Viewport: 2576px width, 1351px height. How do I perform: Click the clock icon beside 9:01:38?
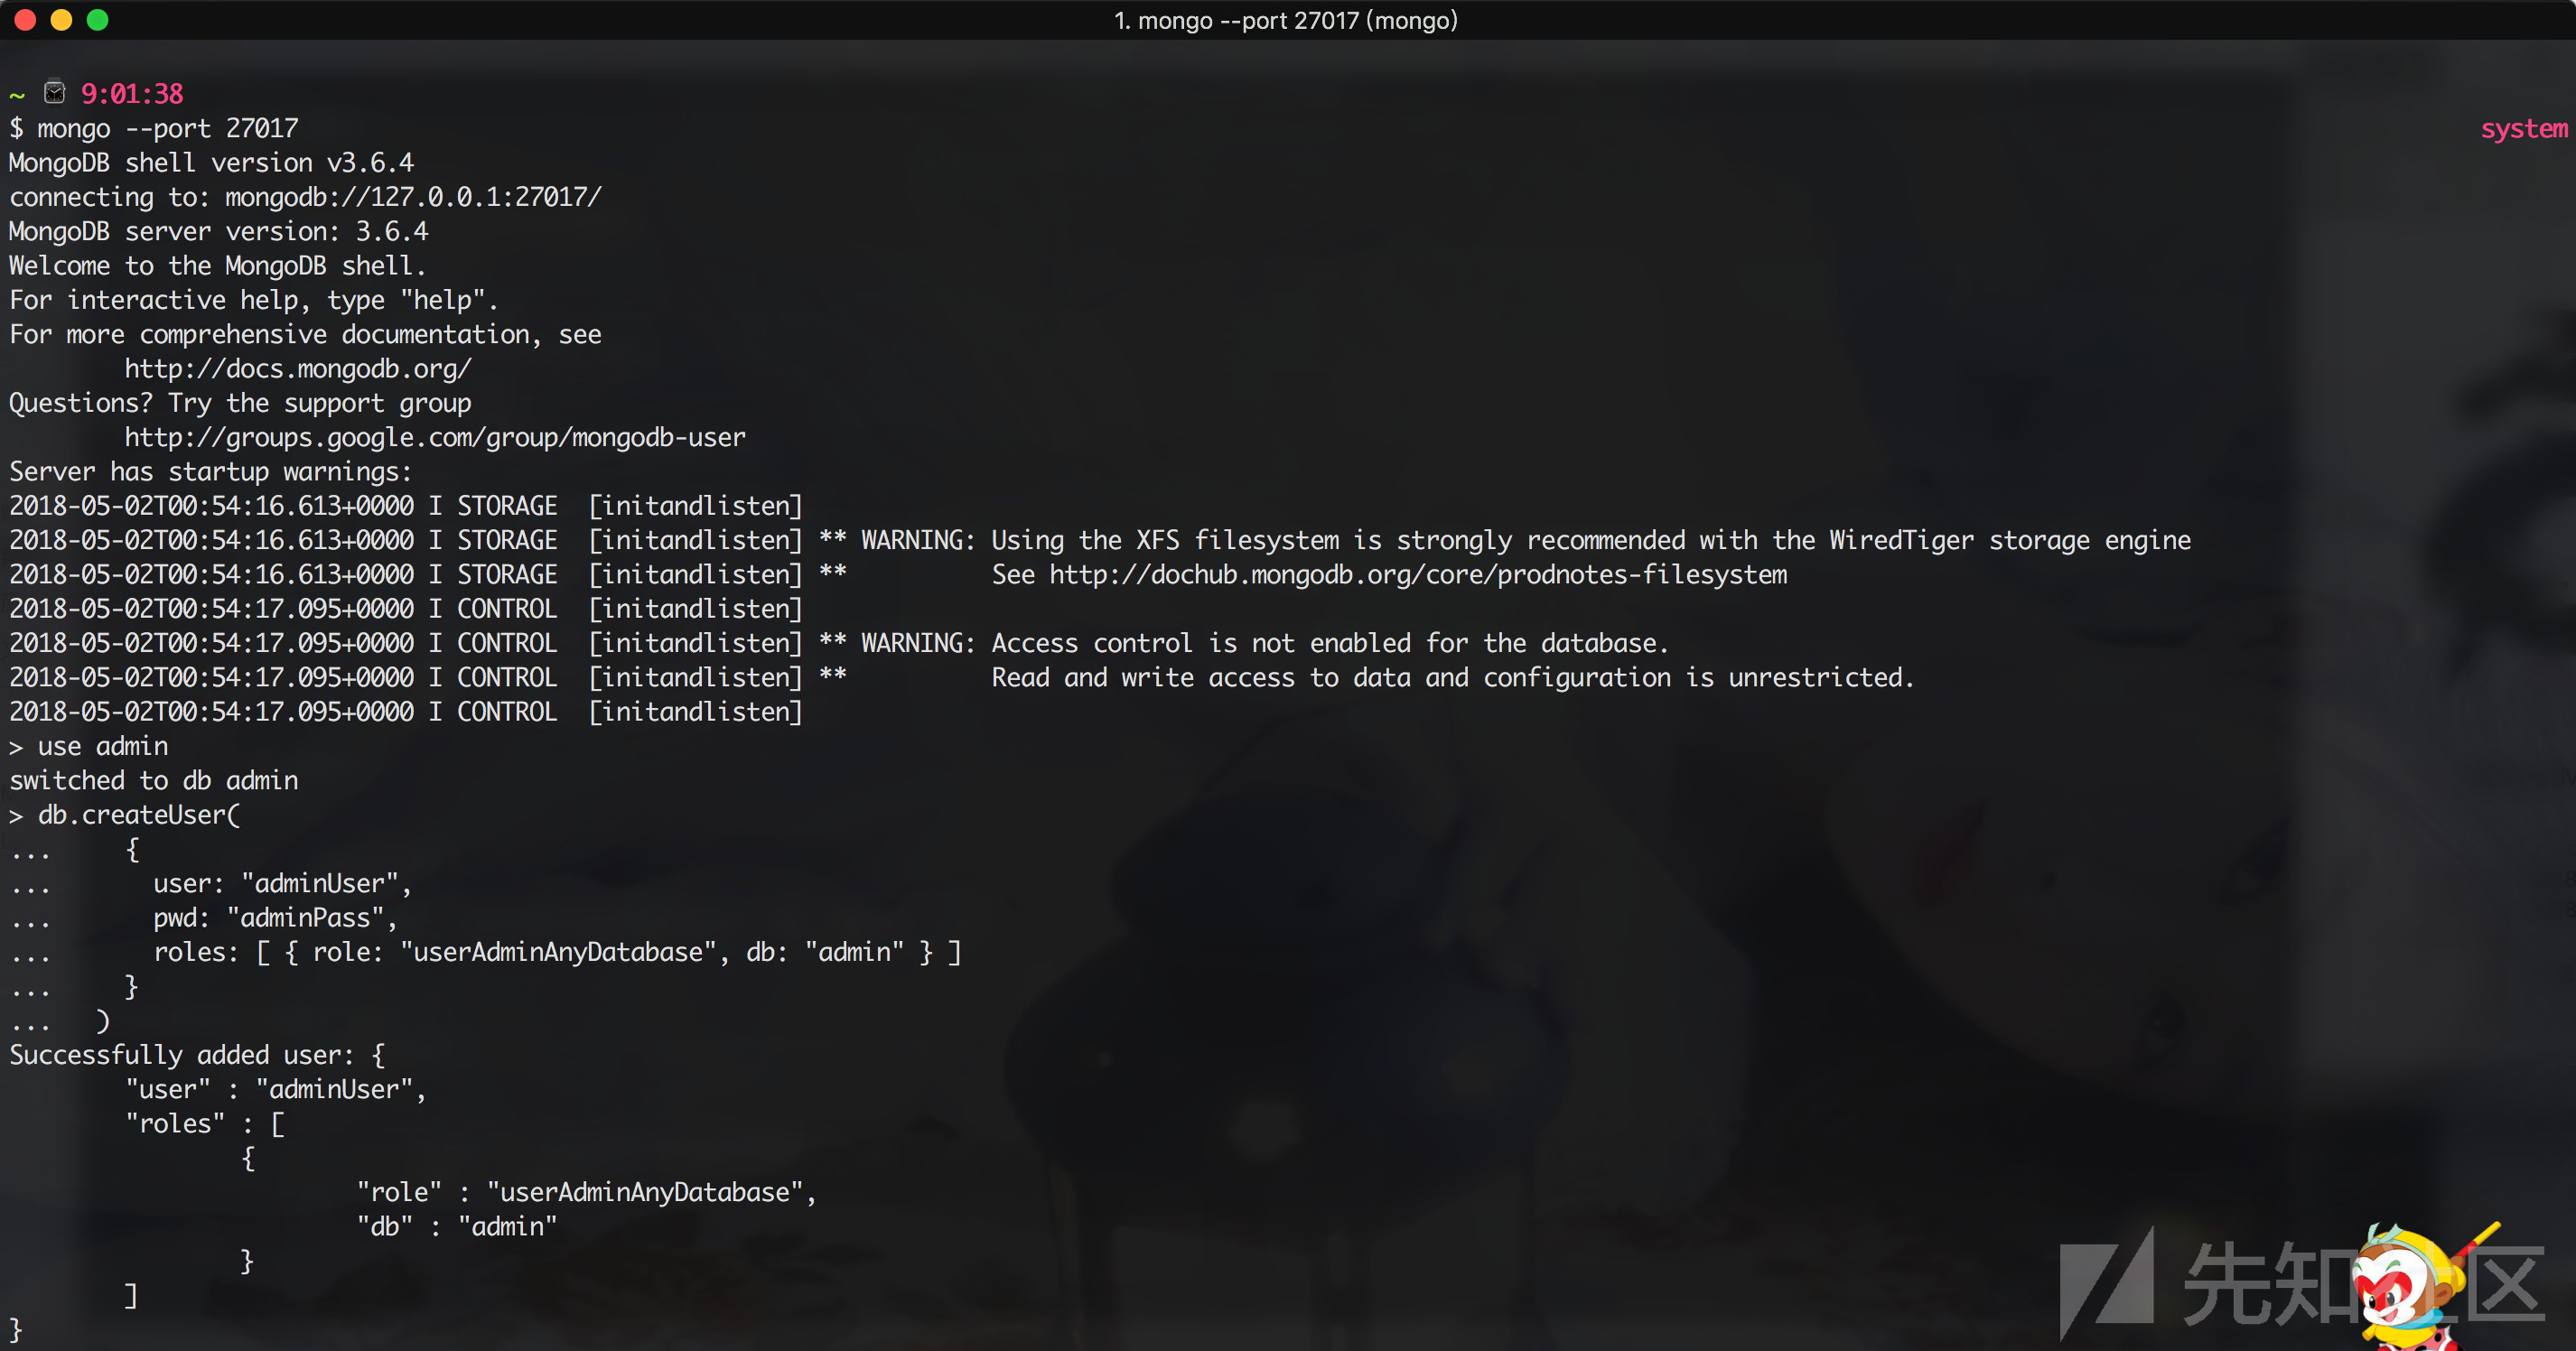(55, 93)
